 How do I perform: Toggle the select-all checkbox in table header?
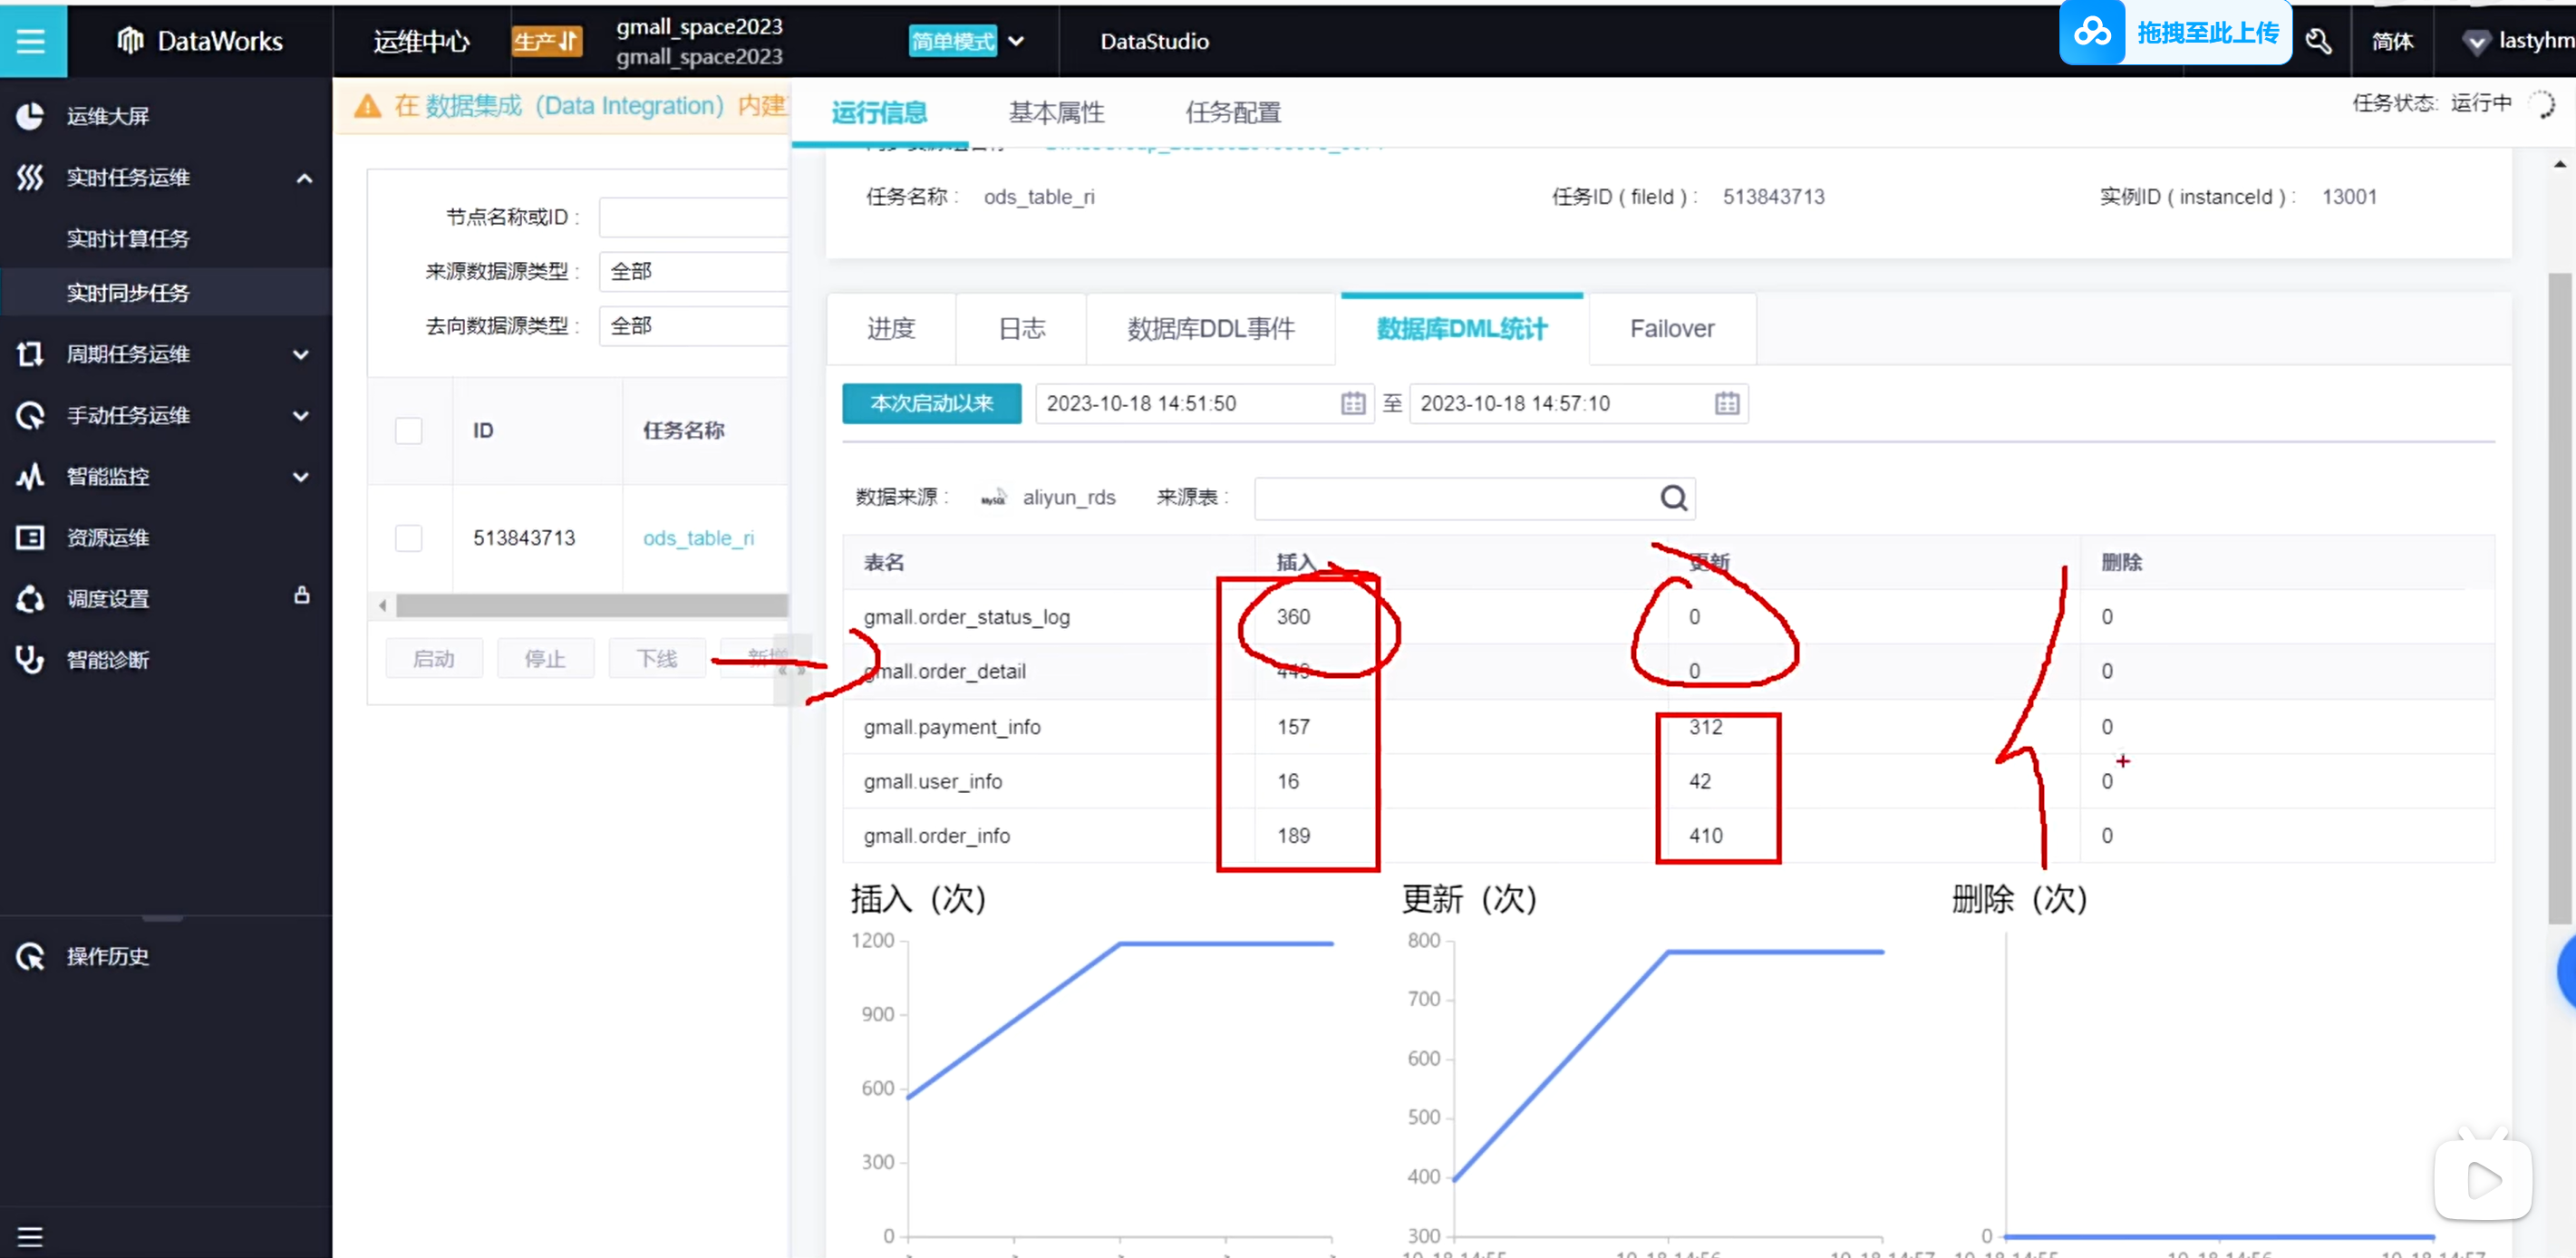(x=408, y=430)
